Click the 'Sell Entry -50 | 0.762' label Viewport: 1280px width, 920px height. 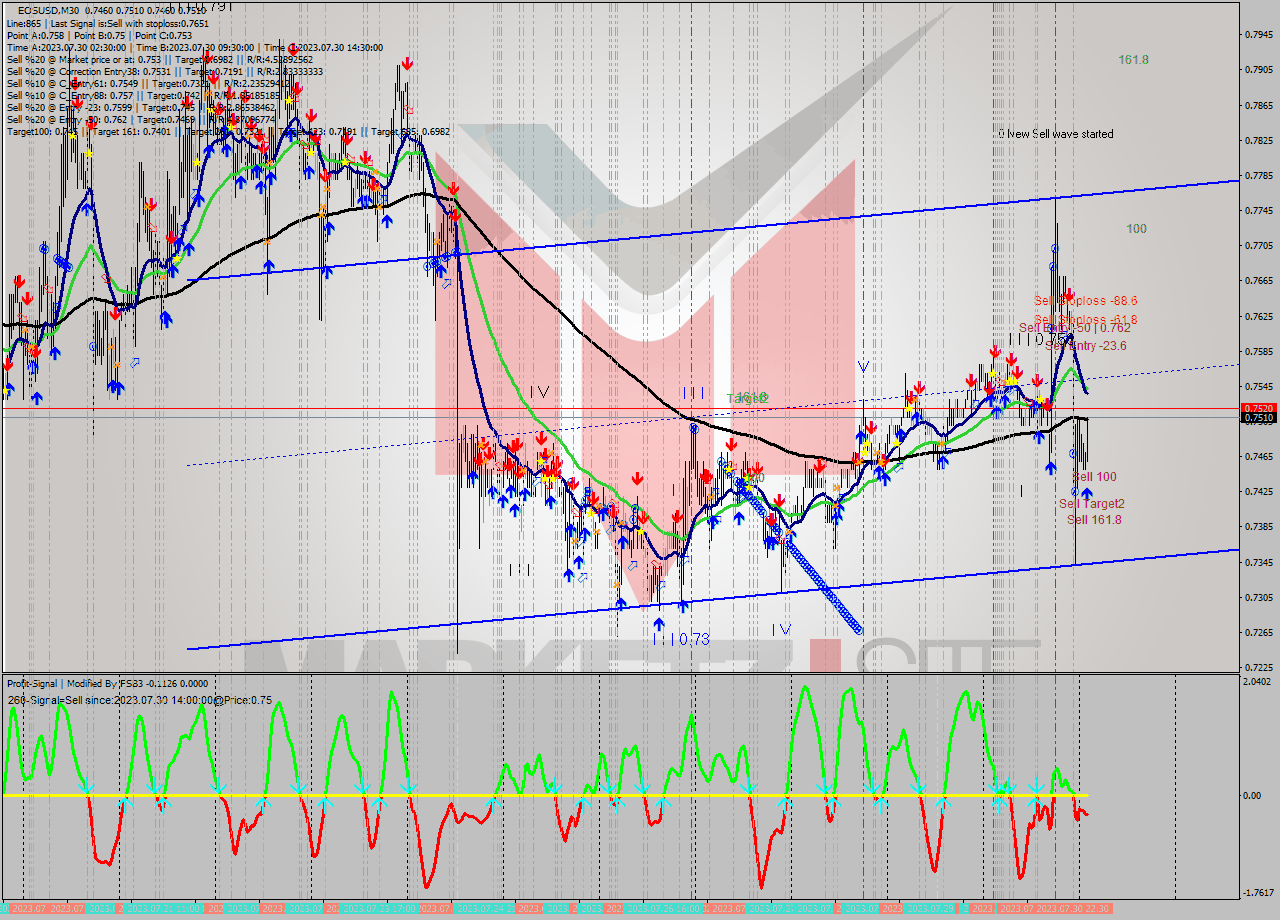coord(1075,328)
